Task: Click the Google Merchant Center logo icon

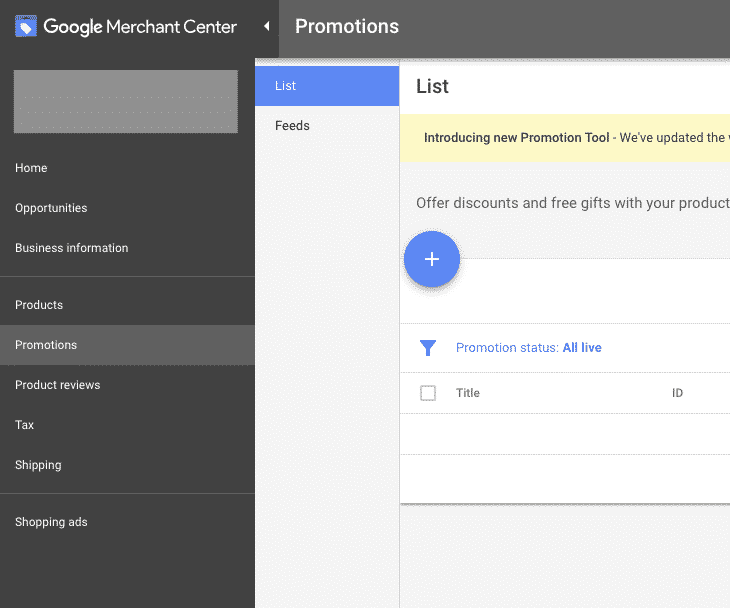Action: pos(26,26)
